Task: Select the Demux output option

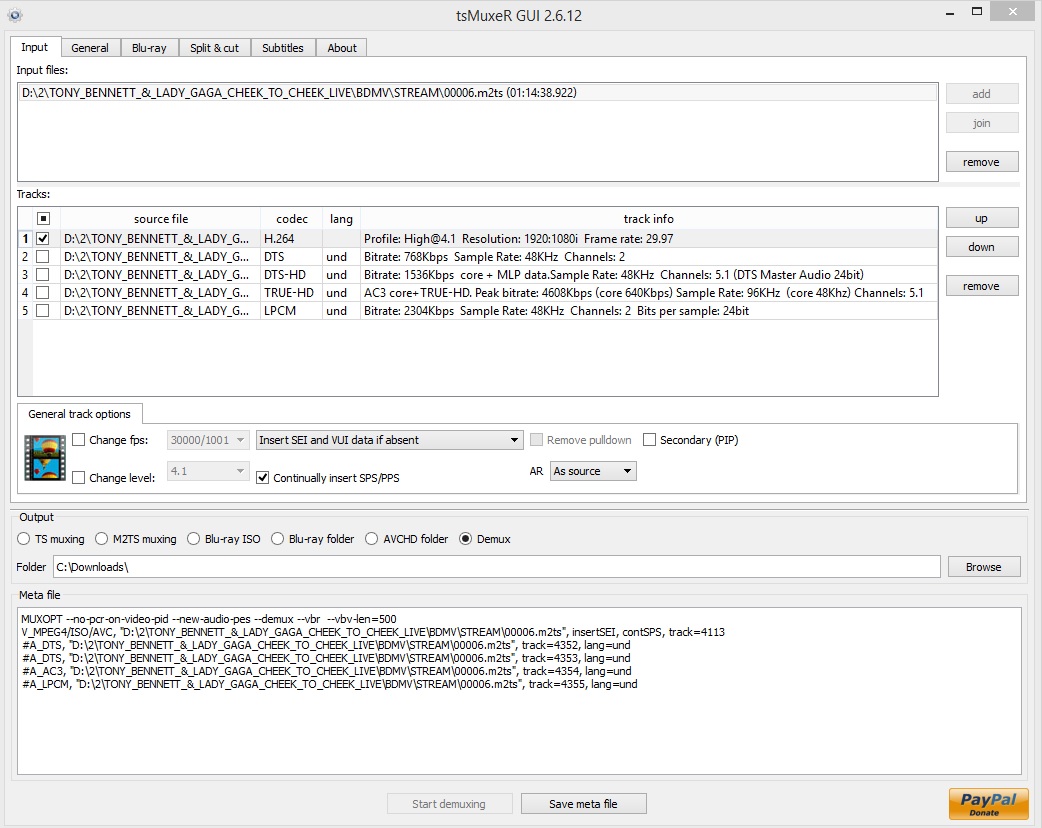Action: pos(466,539)
